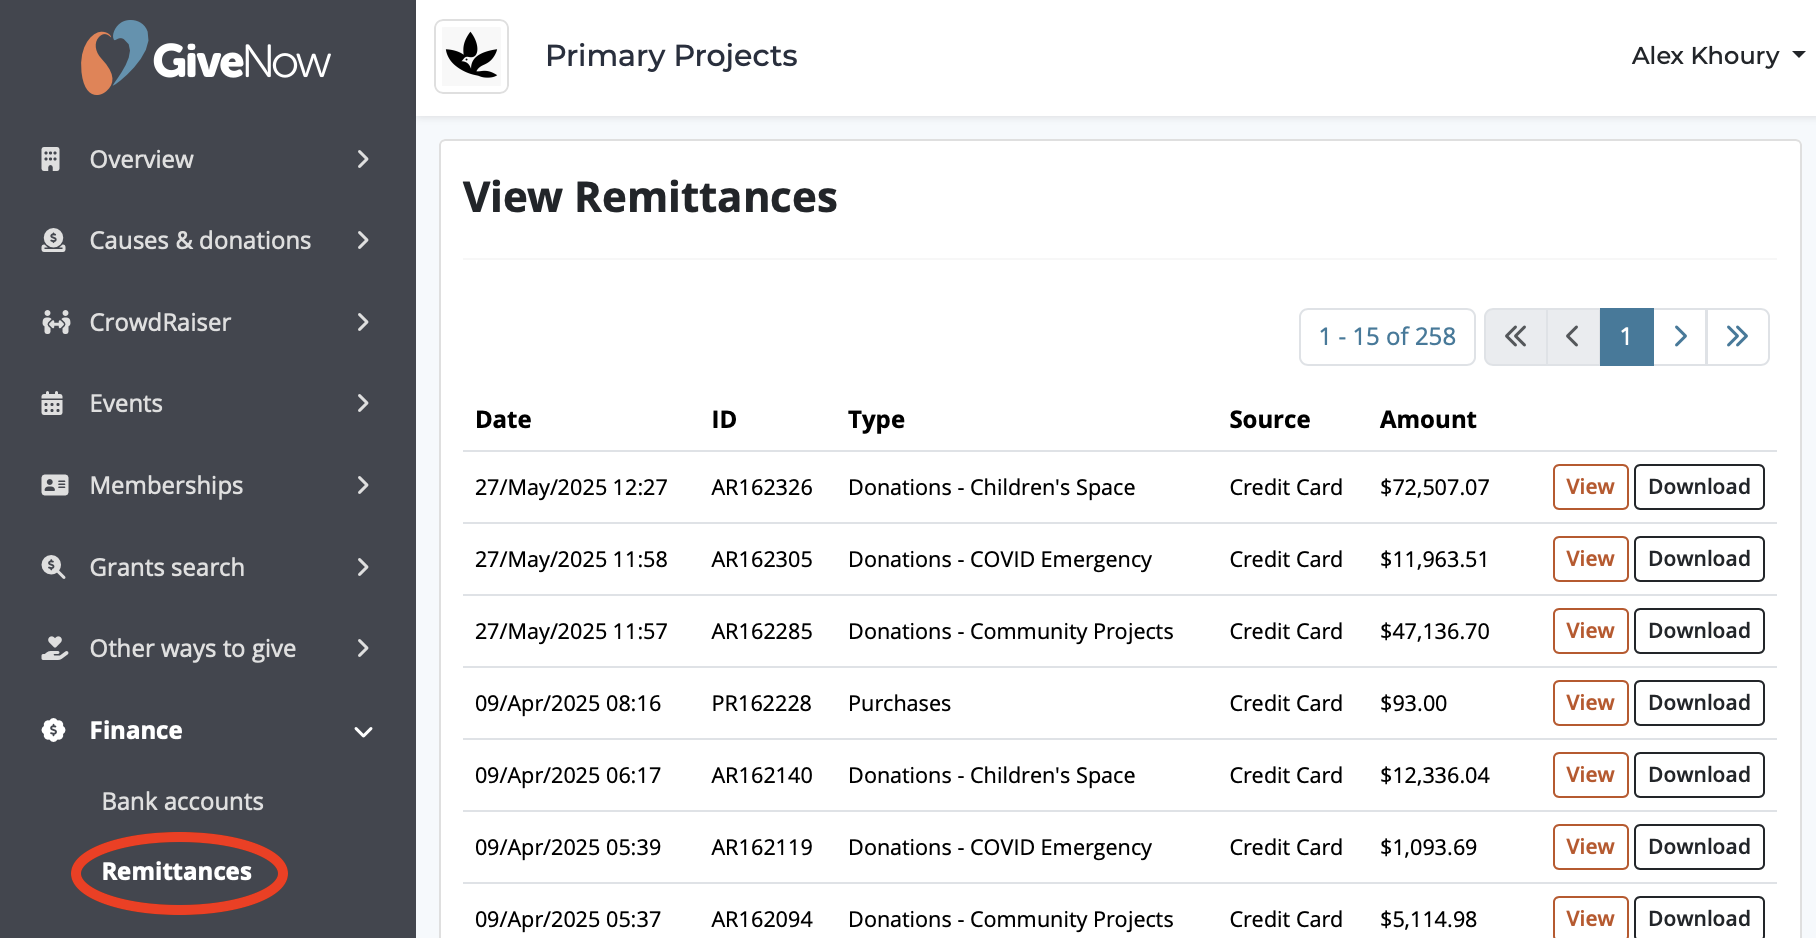Go to previous remittances page
This screenshot has width=1816, height=938.
click(1573, 337)
